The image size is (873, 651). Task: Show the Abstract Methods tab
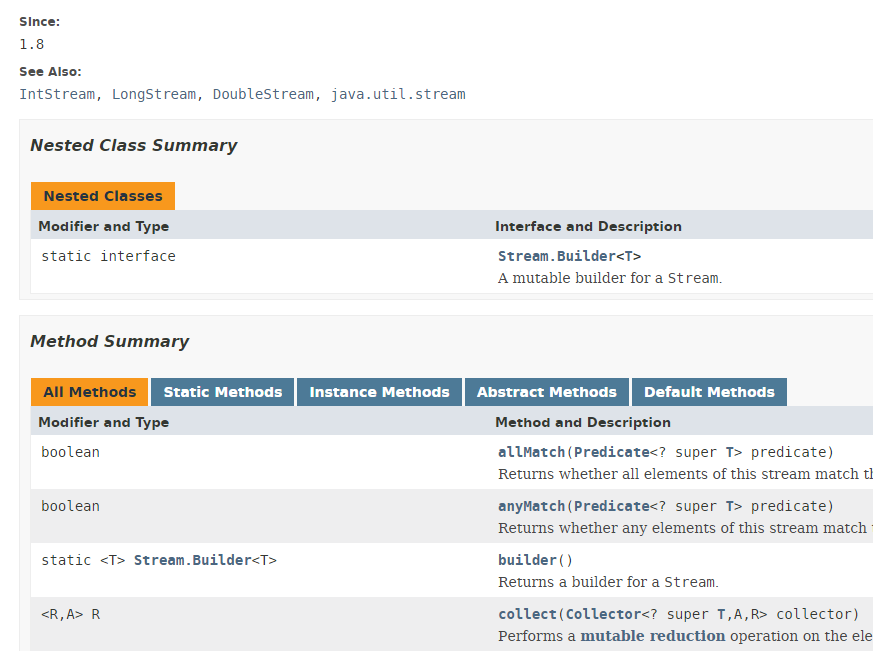546,392
